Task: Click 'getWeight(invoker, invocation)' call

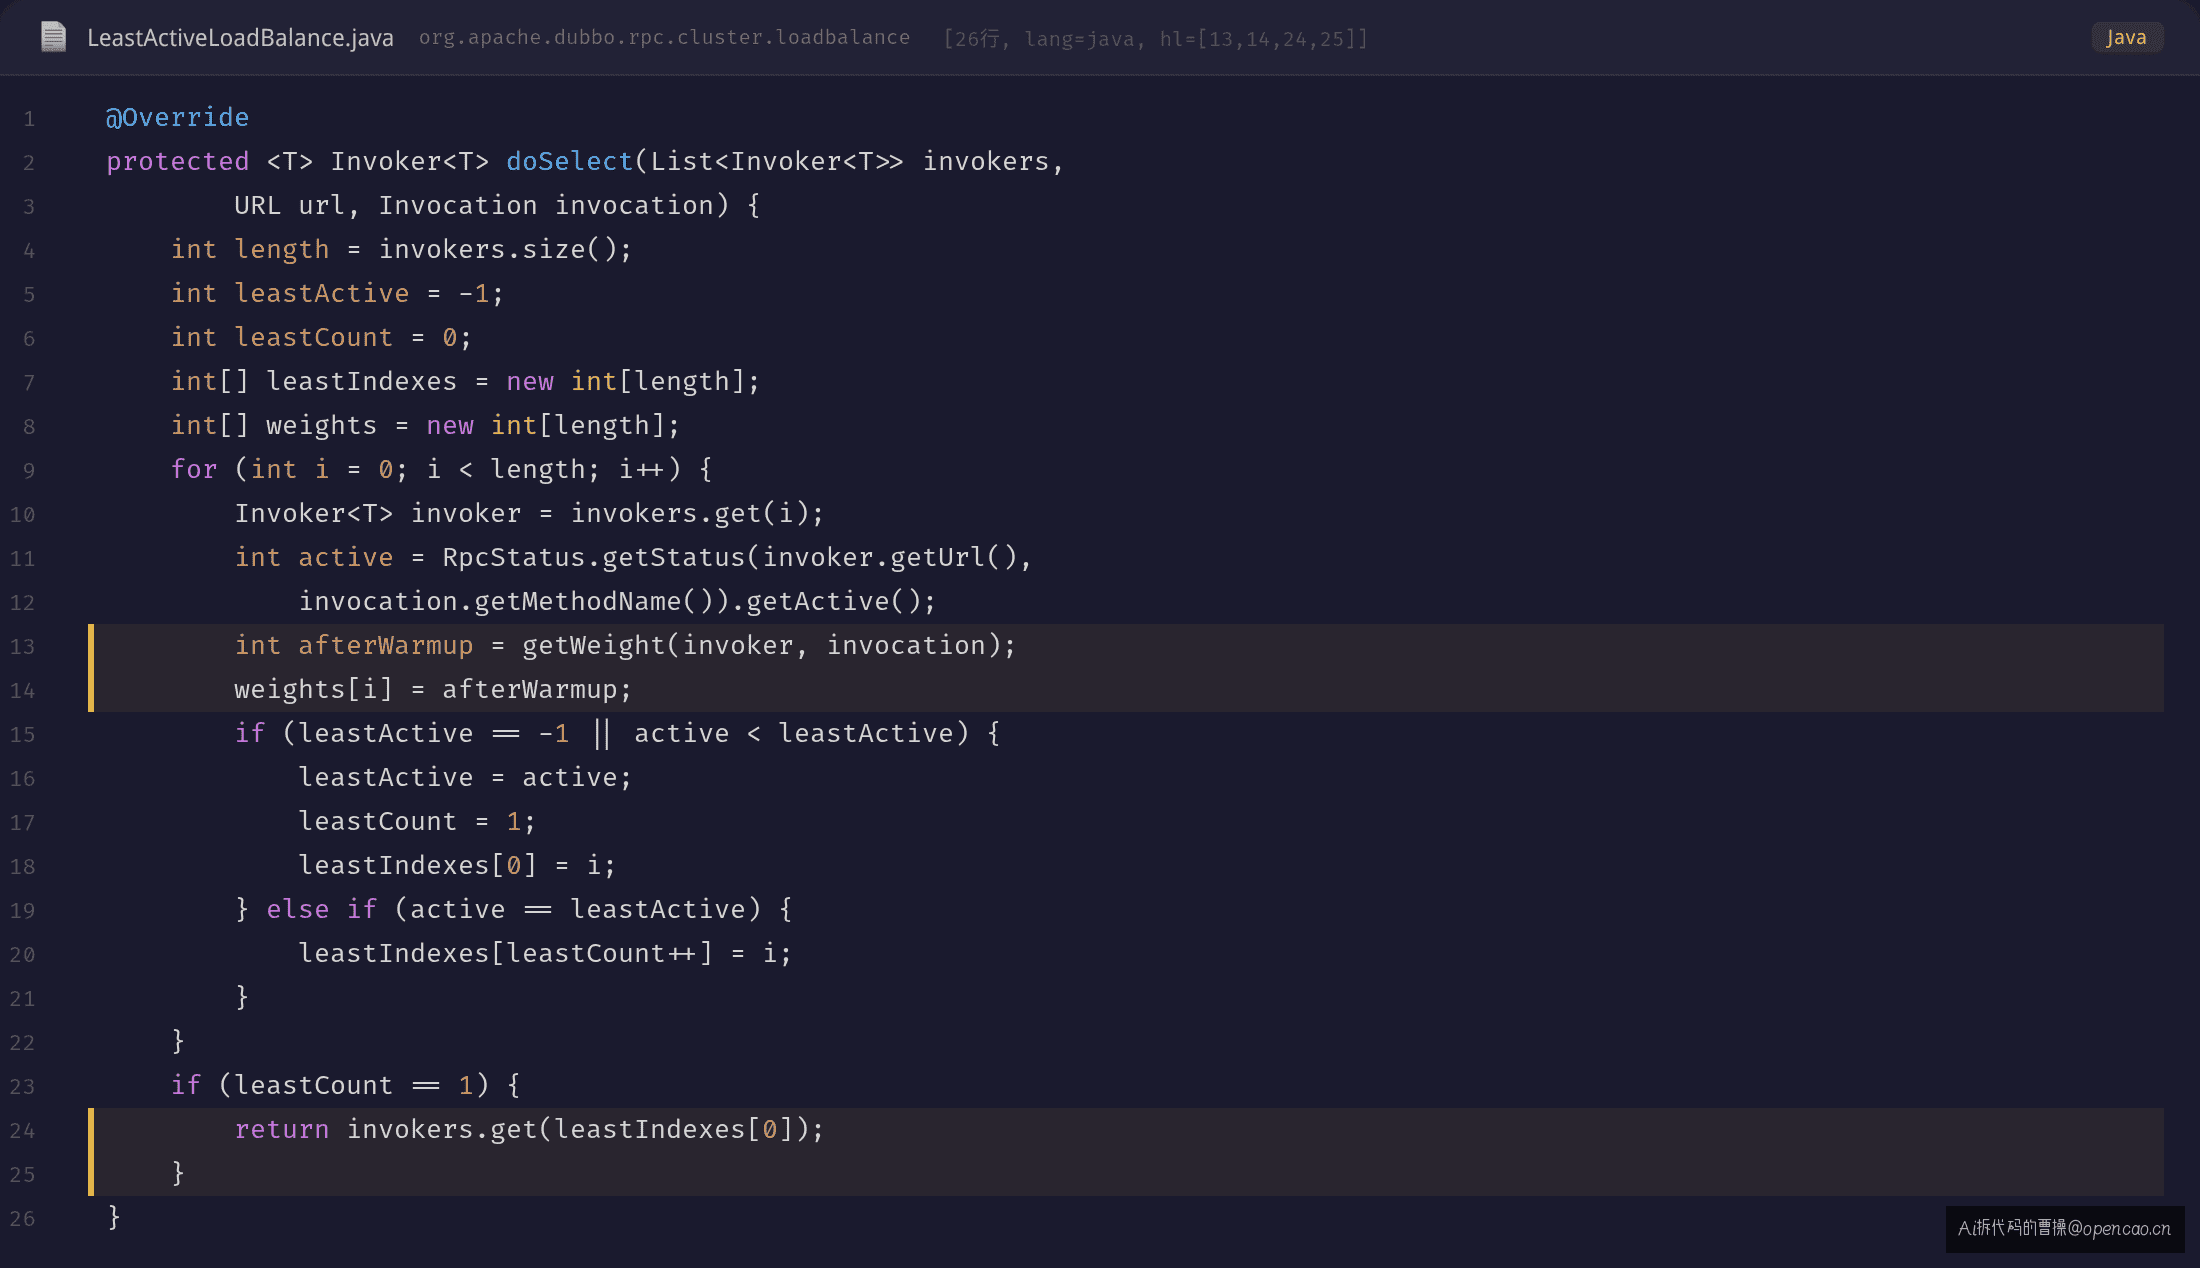Action: 760,645
